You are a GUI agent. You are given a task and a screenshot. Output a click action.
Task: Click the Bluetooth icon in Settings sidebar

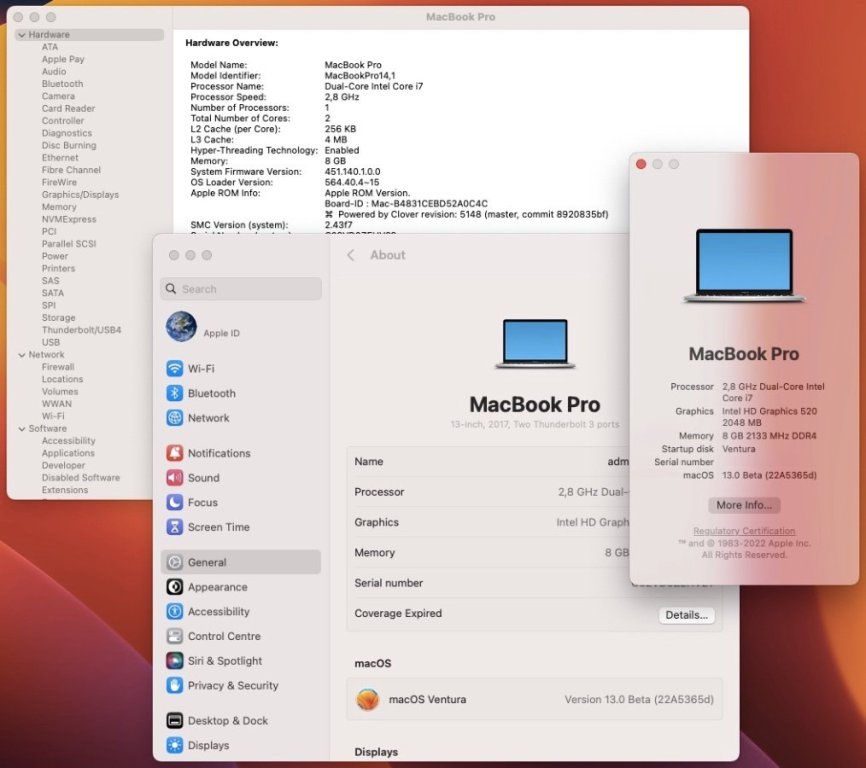coord(175,393)
